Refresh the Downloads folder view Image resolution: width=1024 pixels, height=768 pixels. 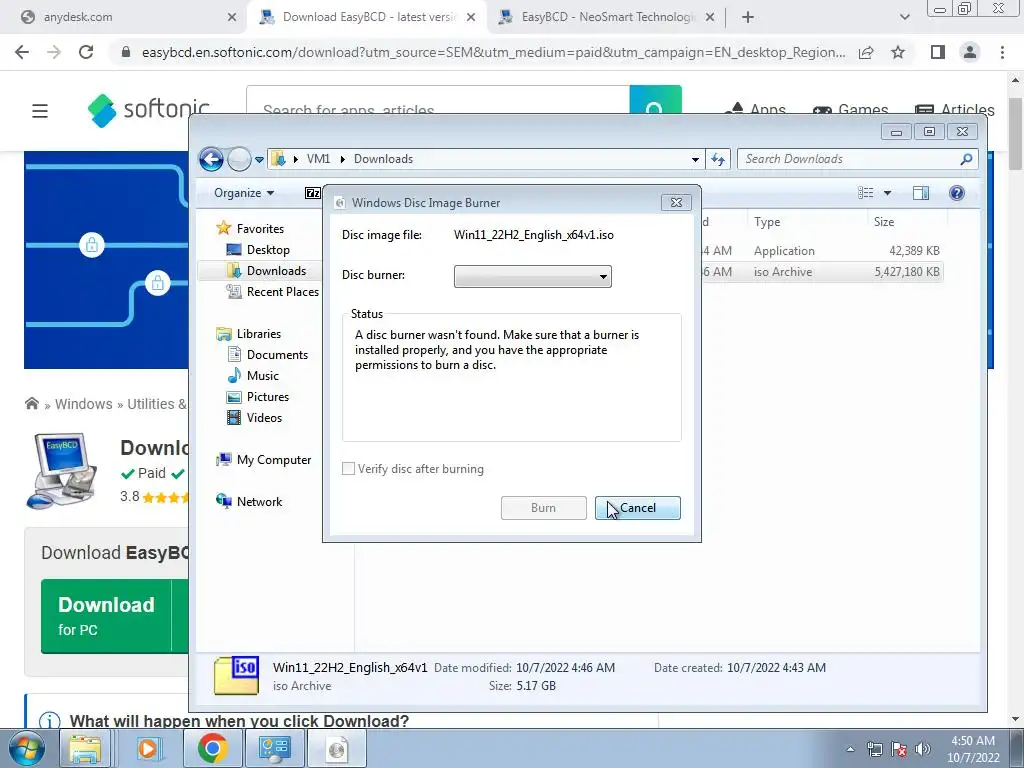[x=718, y=159]
